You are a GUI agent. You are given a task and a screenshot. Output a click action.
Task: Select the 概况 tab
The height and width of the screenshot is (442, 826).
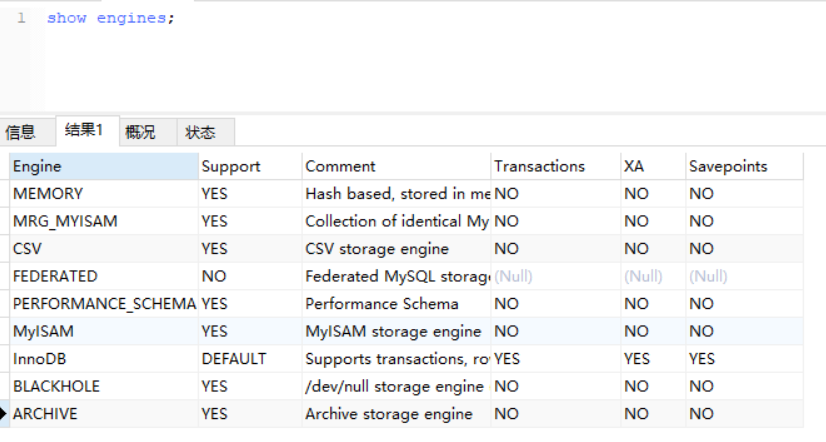[x=140, y=132]
